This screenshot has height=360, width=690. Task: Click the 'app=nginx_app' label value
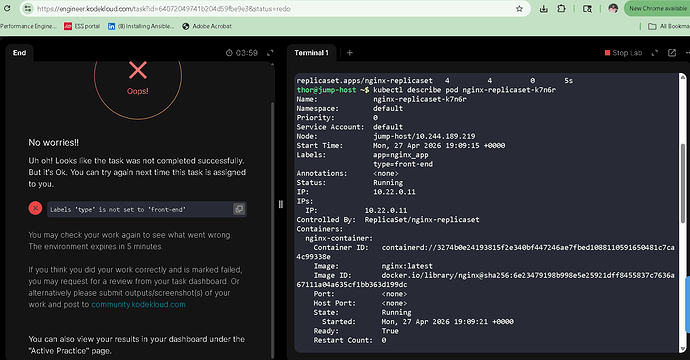(x=400, y=155)
